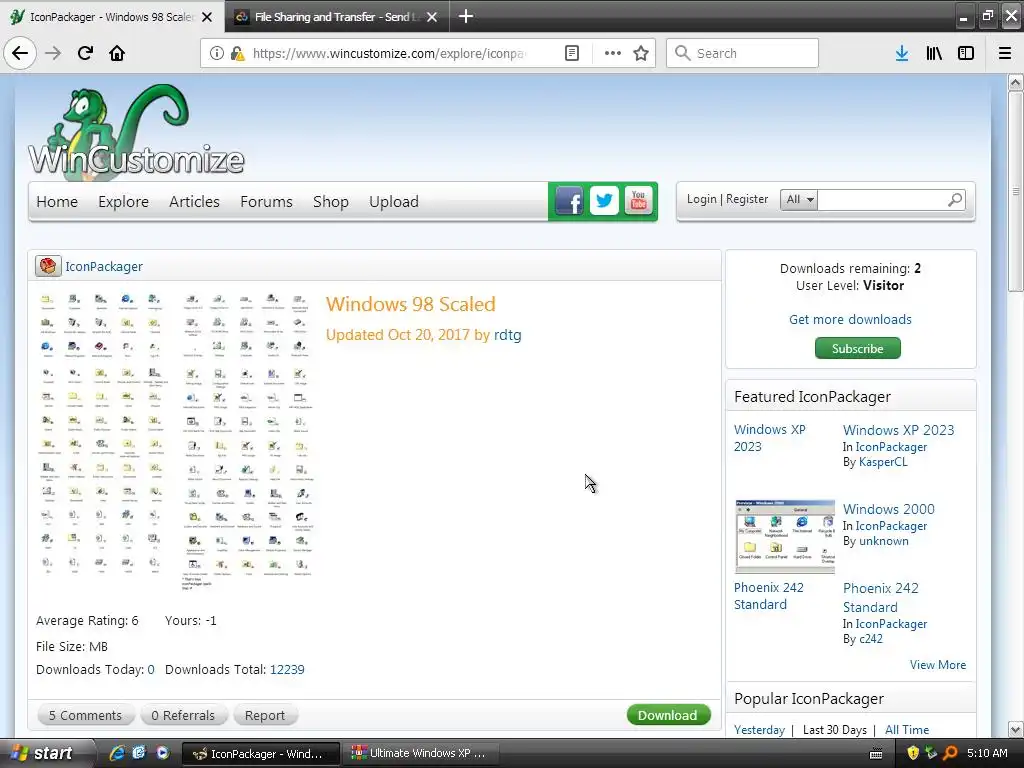Bookmark this page with the star icon
Image resolution: width=1024 pixels, height=768 pixels.
coord(641,54)
